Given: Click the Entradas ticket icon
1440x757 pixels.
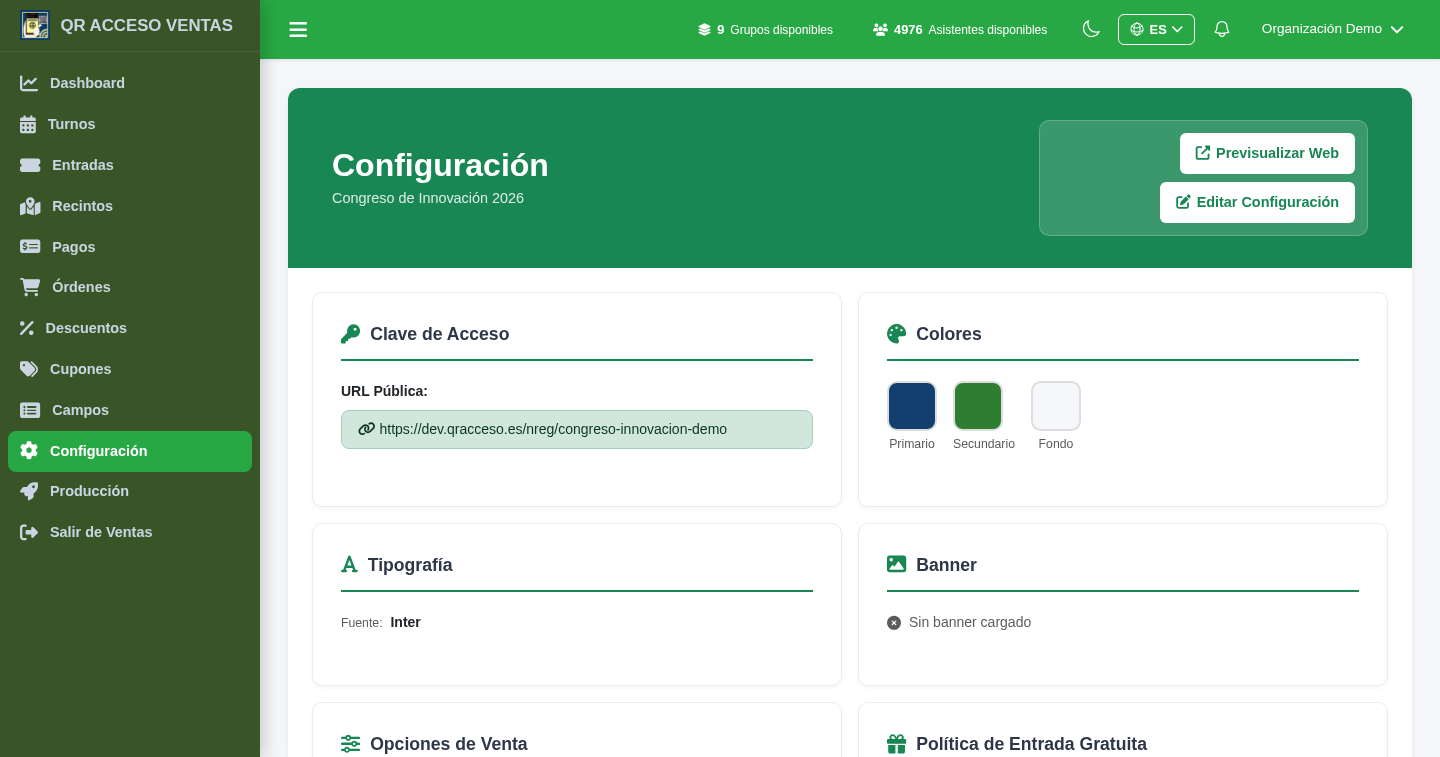Looking at the screenshot, I should click(30, 165).
